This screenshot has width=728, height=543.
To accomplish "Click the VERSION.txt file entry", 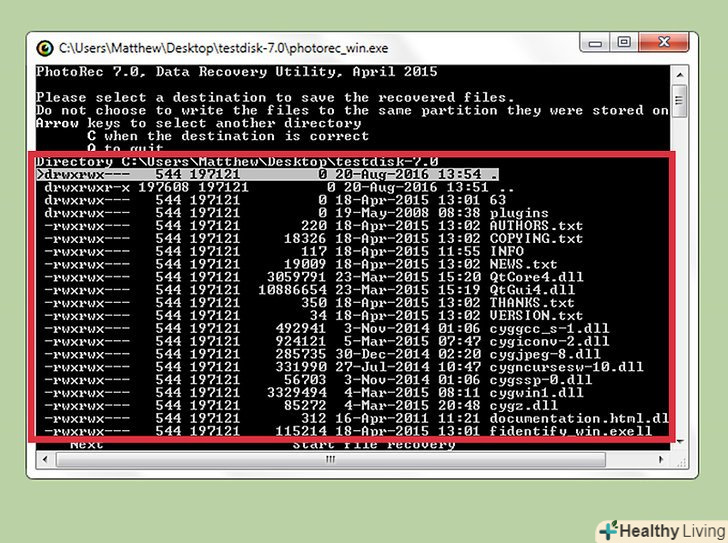I will (313, 316).
